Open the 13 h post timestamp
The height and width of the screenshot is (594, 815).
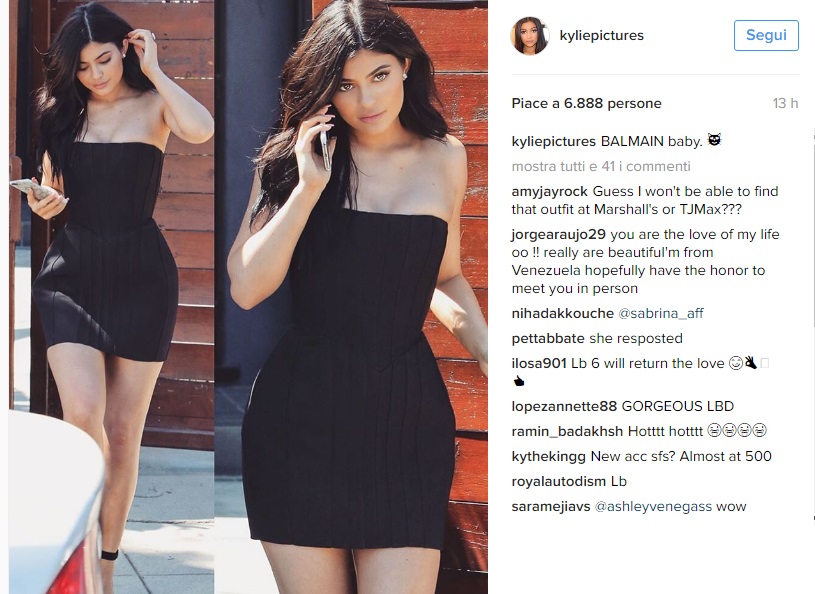(785, 103)
